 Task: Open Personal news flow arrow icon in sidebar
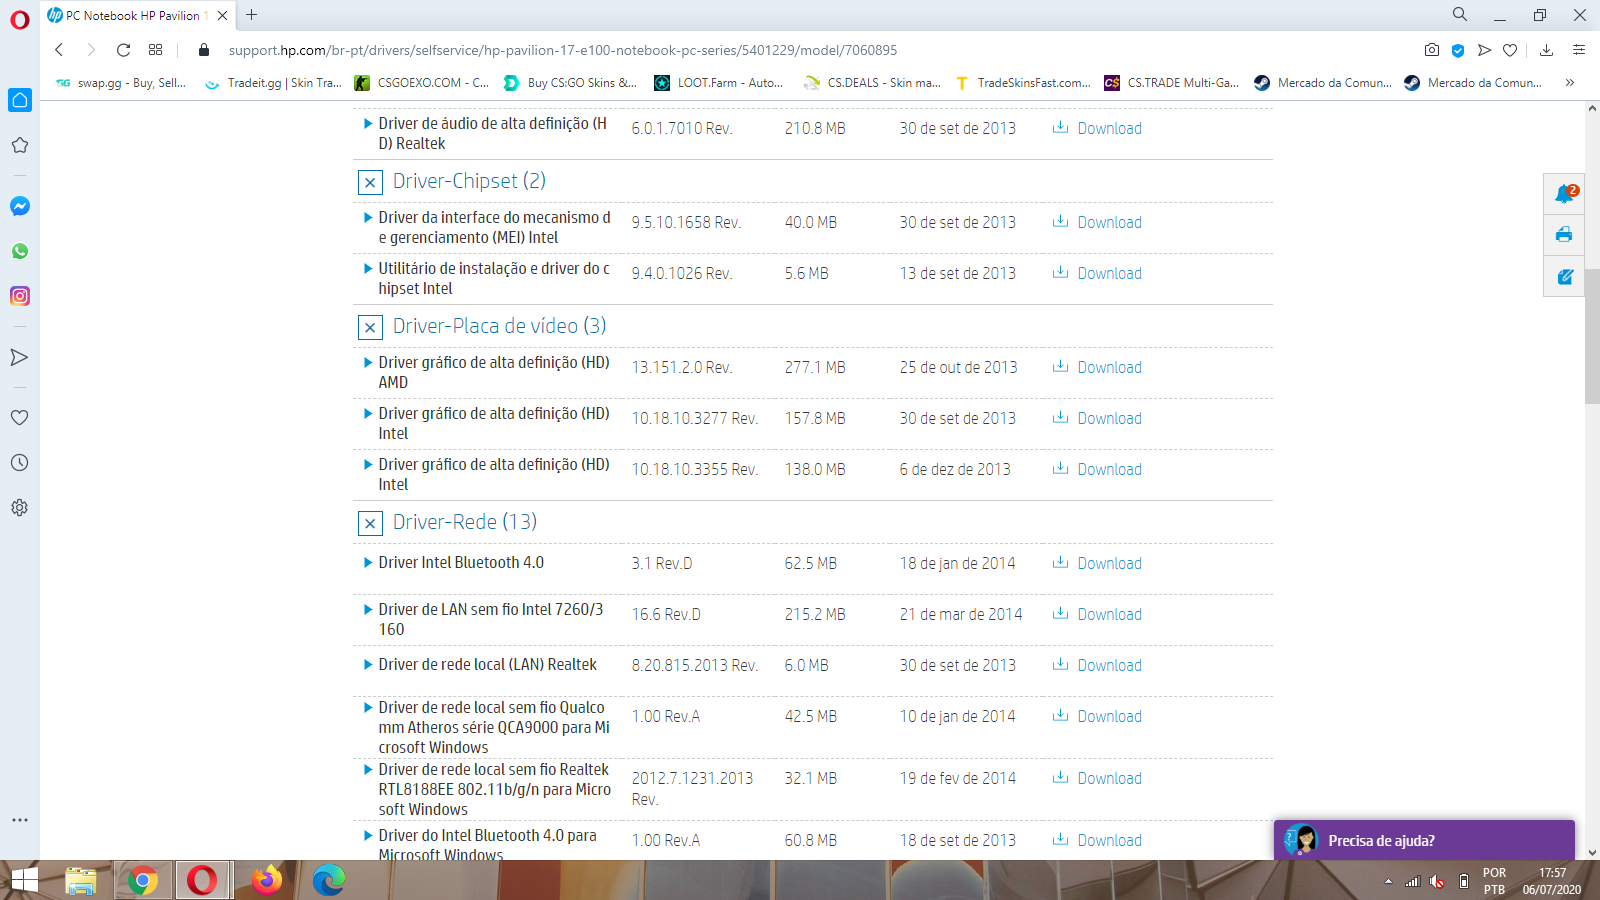[x=19, y=357]
